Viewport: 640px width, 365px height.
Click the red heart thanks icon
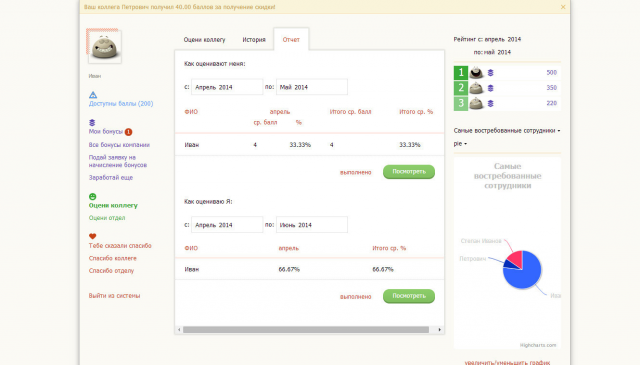(93, 236)
